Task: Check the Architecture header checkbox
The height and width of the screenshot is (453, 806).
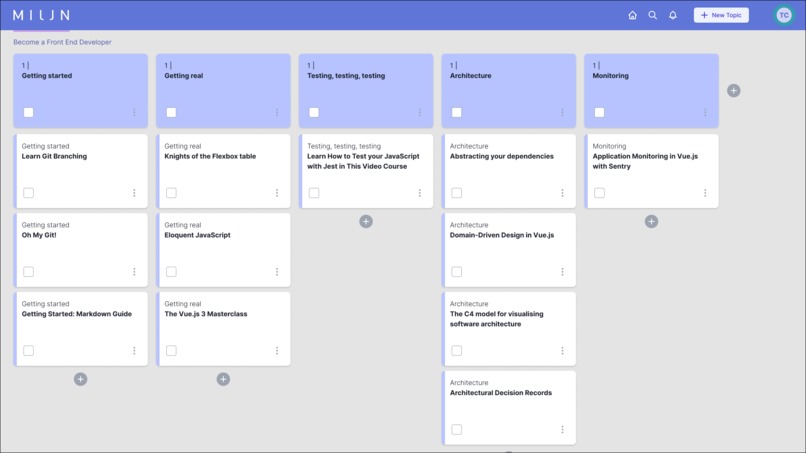Action: 456,112
